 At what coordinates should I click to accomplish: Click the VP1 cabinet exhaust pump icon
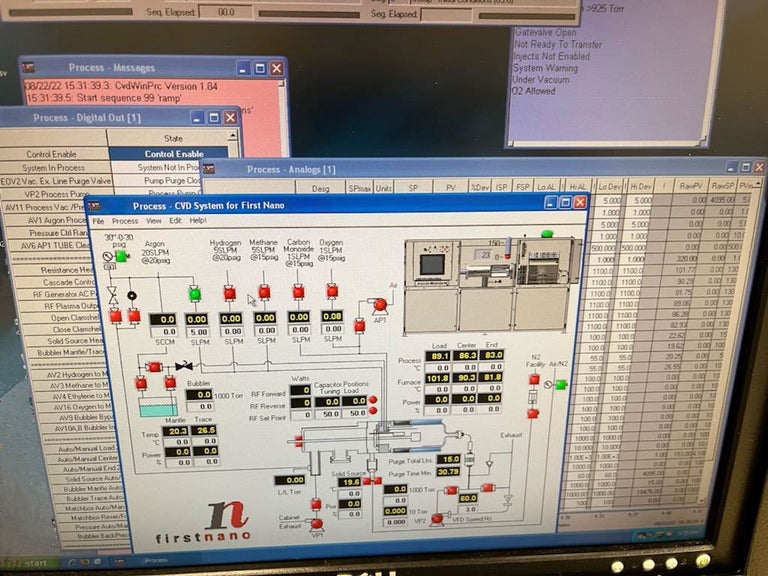coord(316,524)
